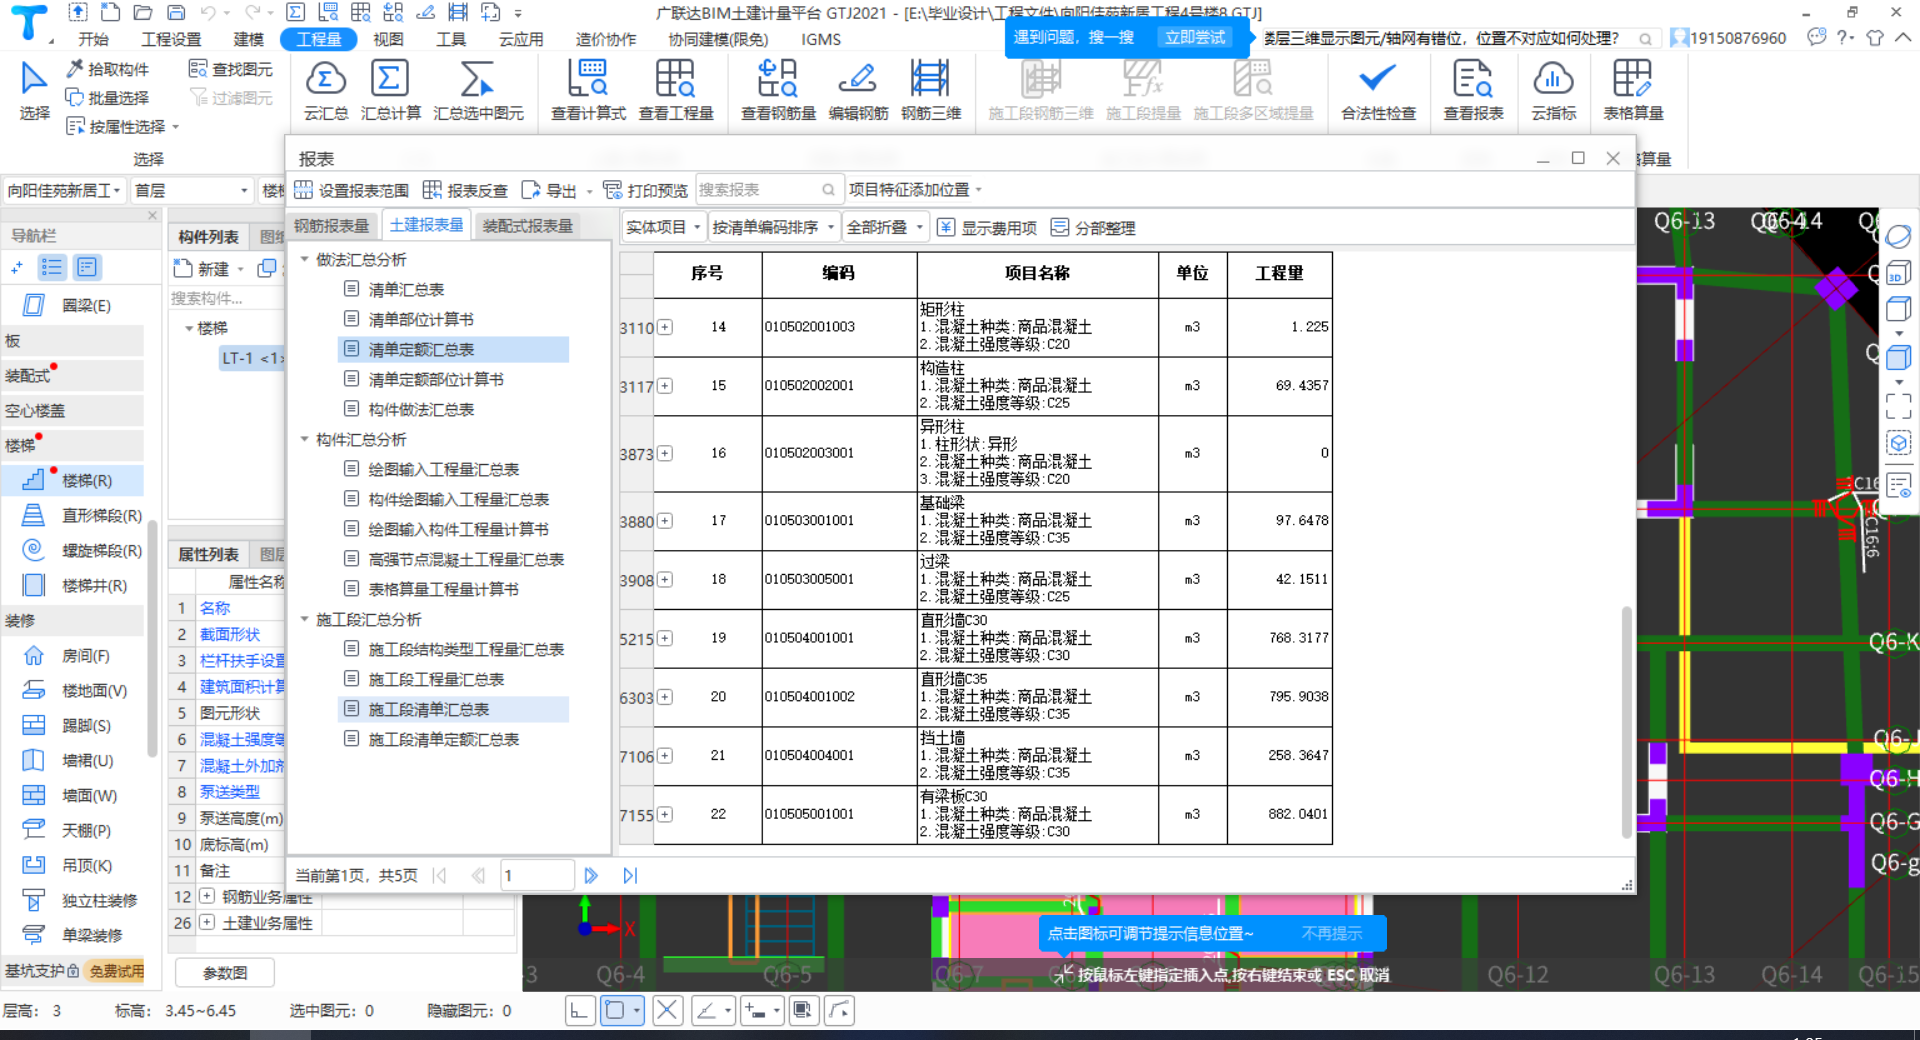
Task: Select 房间(F) in navigation bar
Action: (73, 656)
